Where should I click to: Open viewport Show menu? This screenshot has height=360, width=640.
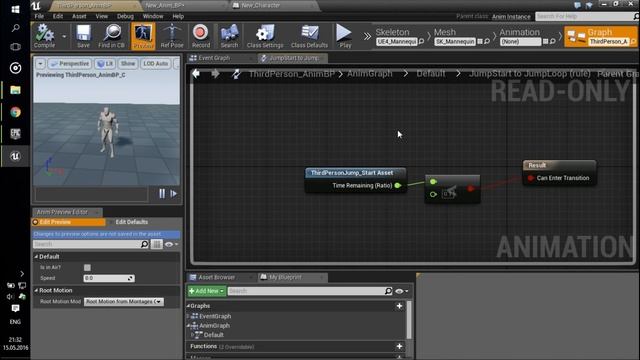tap(128, 64)
